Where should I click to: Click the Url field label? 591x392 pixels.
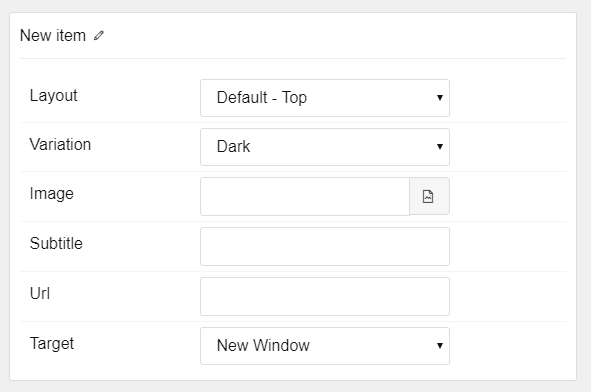[40, 293]
